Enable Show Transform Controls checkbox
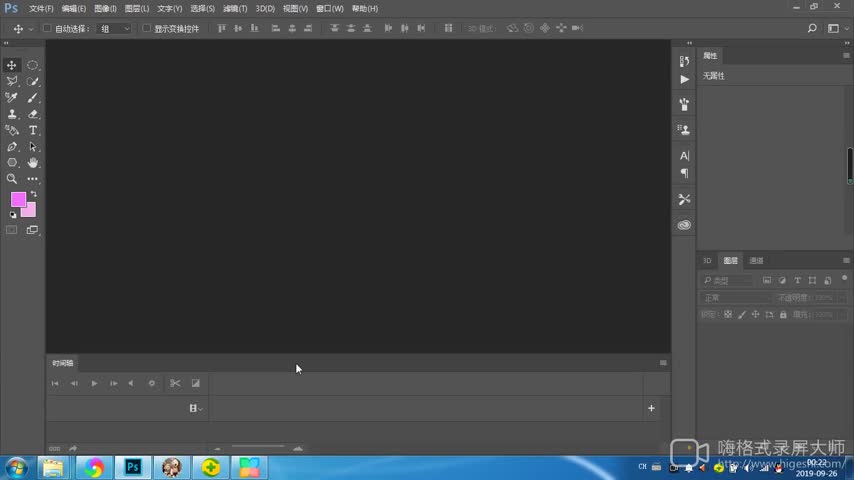This screenshot has height=480, width=854. pyautogui.click(x=147, y=28)
